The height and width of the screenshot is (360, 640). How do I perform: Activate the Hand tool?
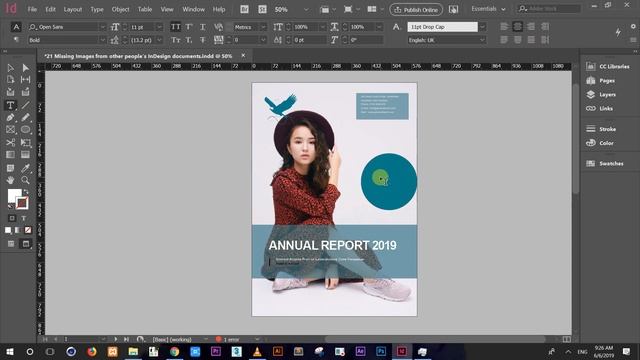[x=10, y=180]
